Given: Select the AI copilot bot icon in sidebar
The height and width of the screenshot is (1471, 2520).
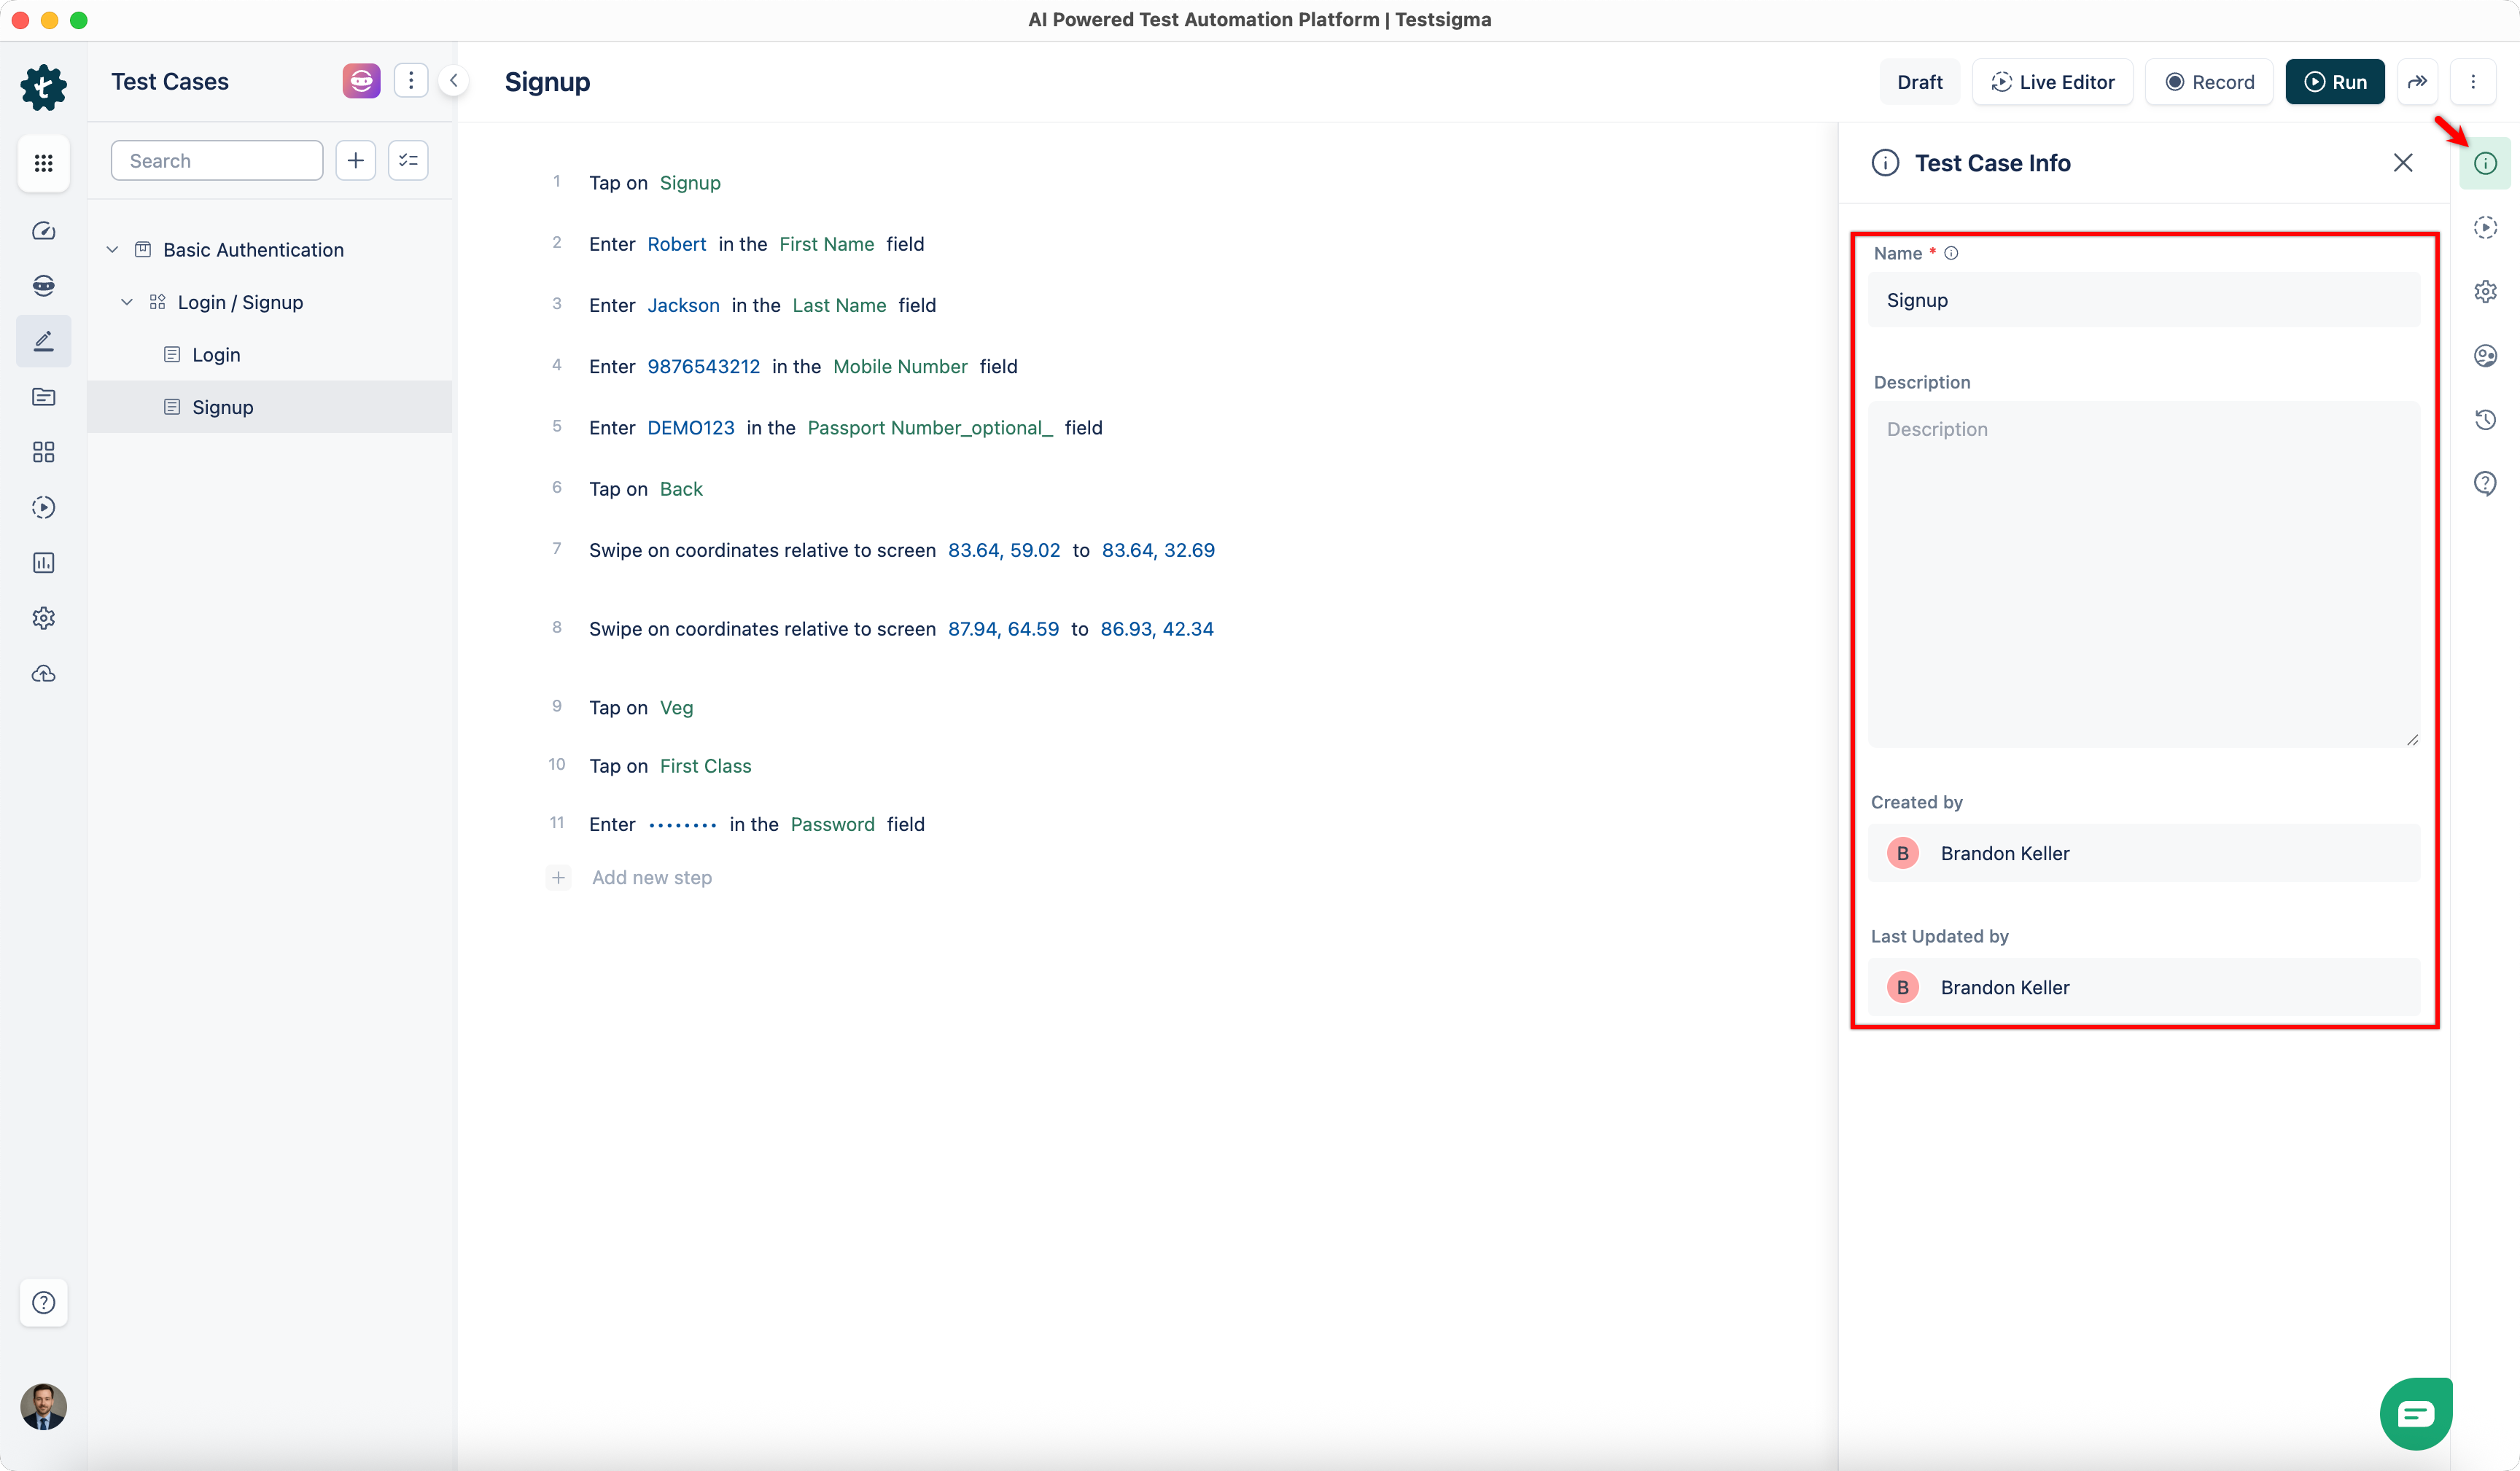Looking at the screenshot, I should 43,285.
